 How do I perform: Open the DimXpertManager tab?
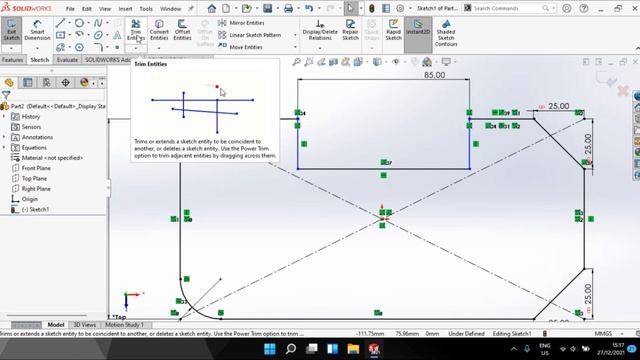(x=65, y=82)
